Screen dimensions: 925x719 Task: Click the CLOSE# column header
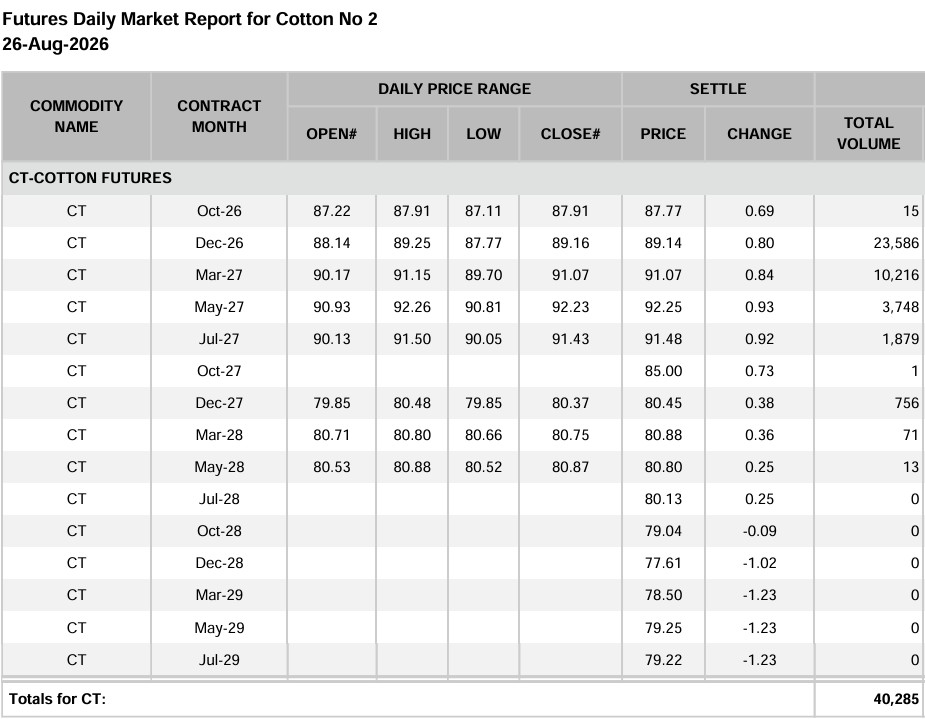click(x=570, y=134)
